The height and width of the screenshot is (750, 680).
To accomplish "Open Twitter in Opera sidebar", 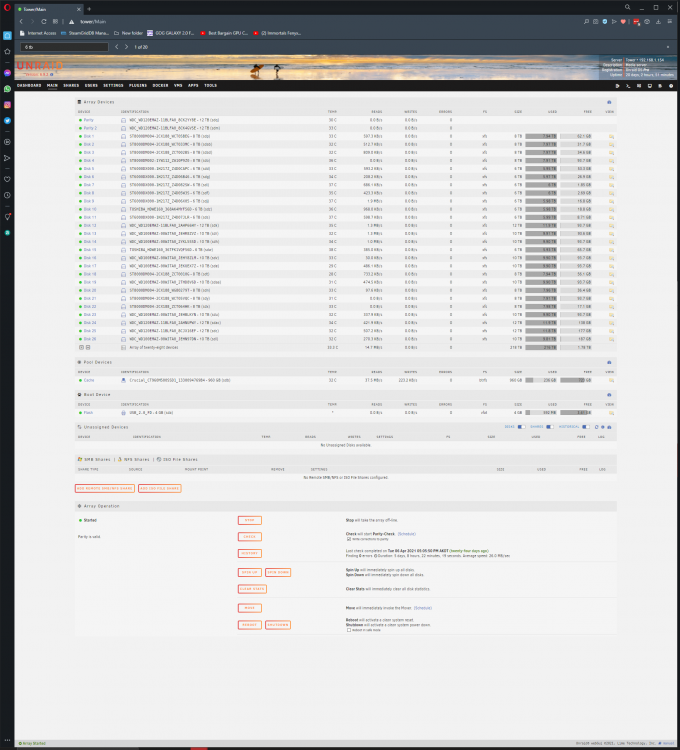I will [7, 121].
